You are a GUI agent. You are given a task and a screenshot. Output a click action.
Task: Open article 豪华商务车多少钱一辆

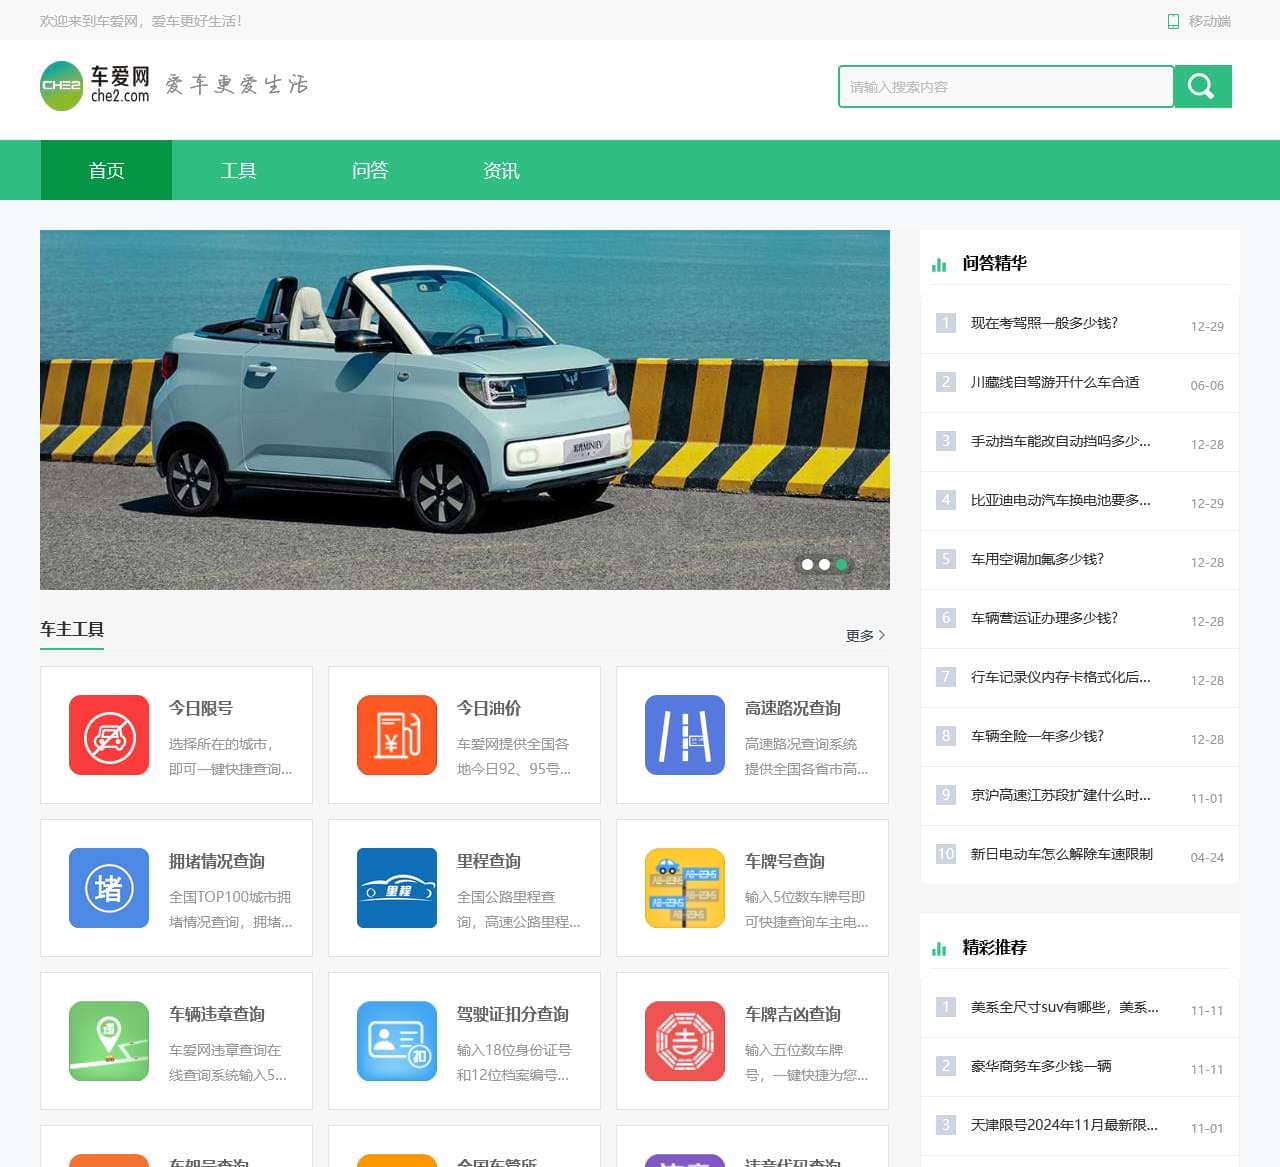(x=1041, y=1066)
